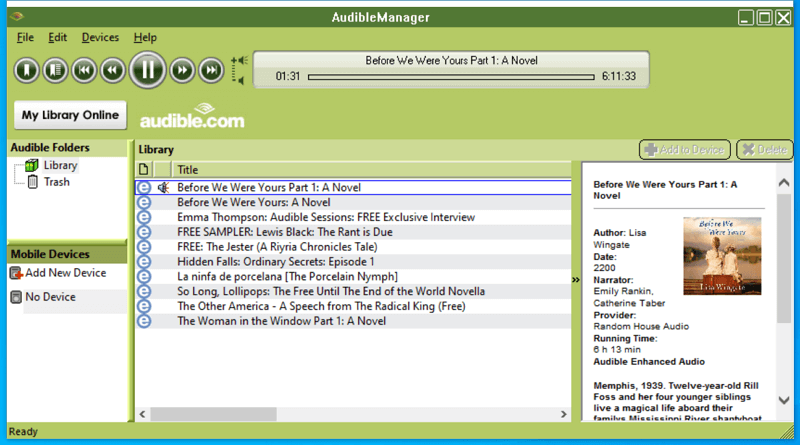Select Trash folder in Audible Folders
The width and height of the screenshot is (800, 445).
[56, 182]
